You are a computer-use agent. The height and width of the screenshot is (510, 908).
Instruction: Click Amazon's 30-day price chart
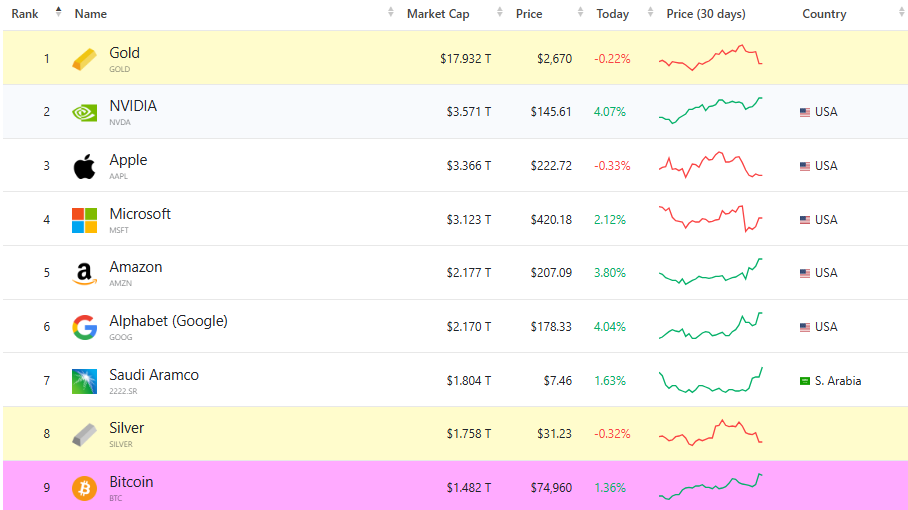(x=710, y=272)
